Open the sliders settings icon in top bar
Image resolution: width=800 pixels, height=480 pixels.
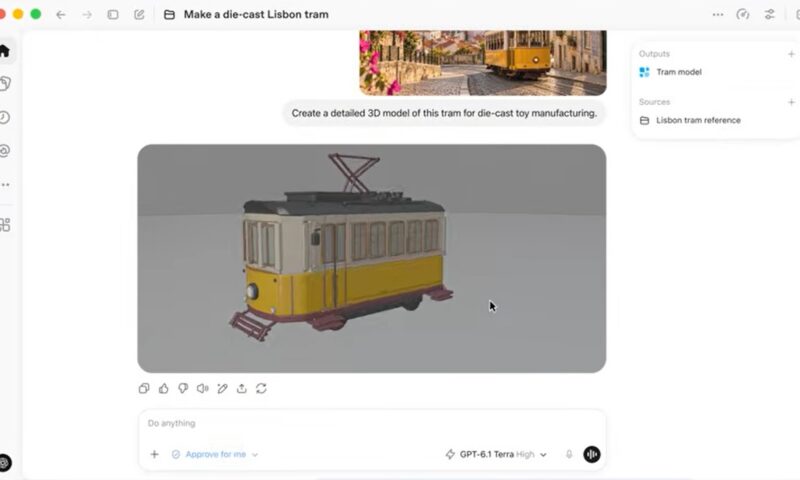(769, 15)
